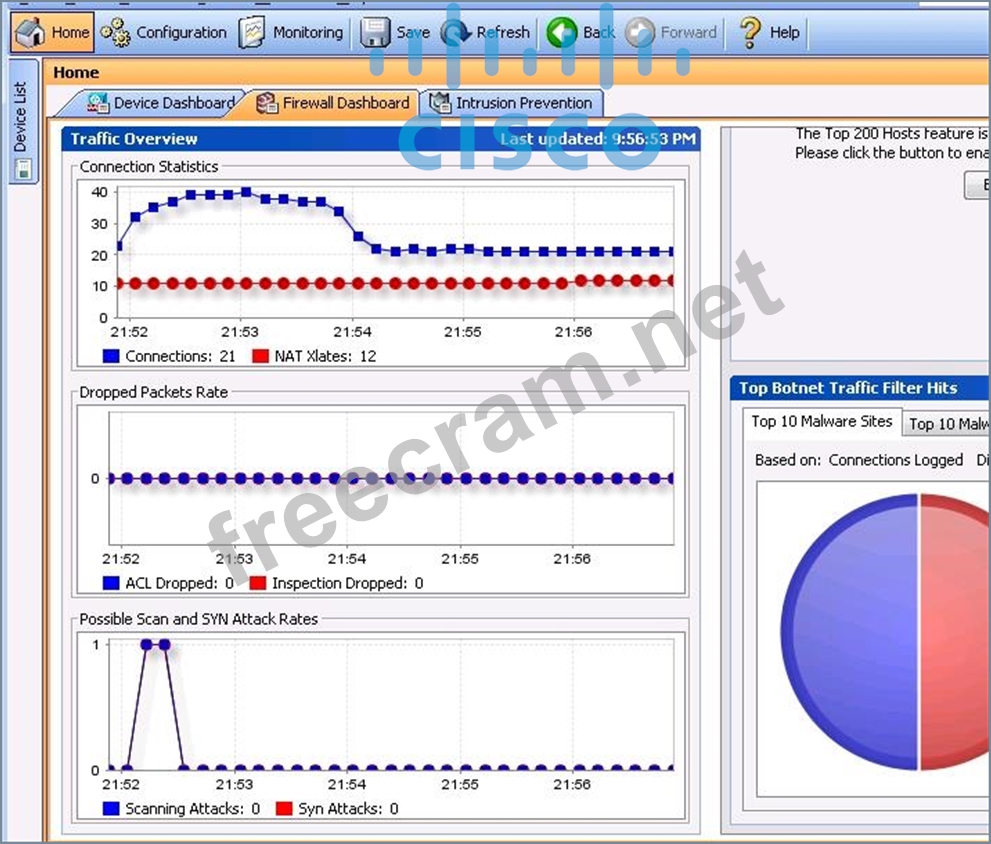
Task: Open Help with the question mark icon
Action: click(x=750, y=32)
